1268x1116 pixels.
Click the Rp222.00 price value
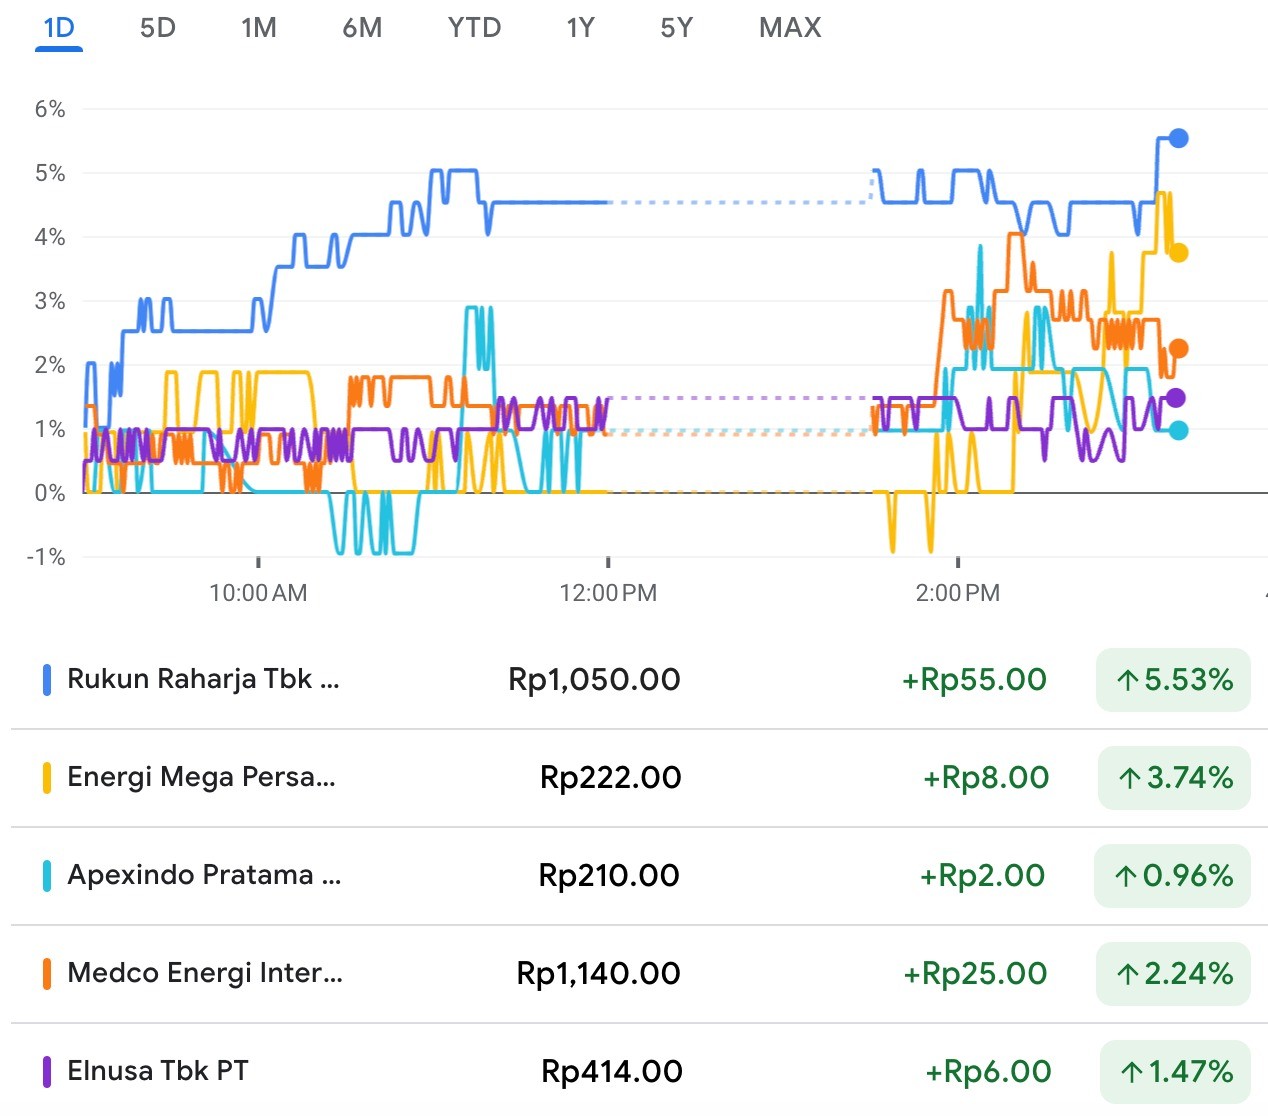(x=611, y=778)
